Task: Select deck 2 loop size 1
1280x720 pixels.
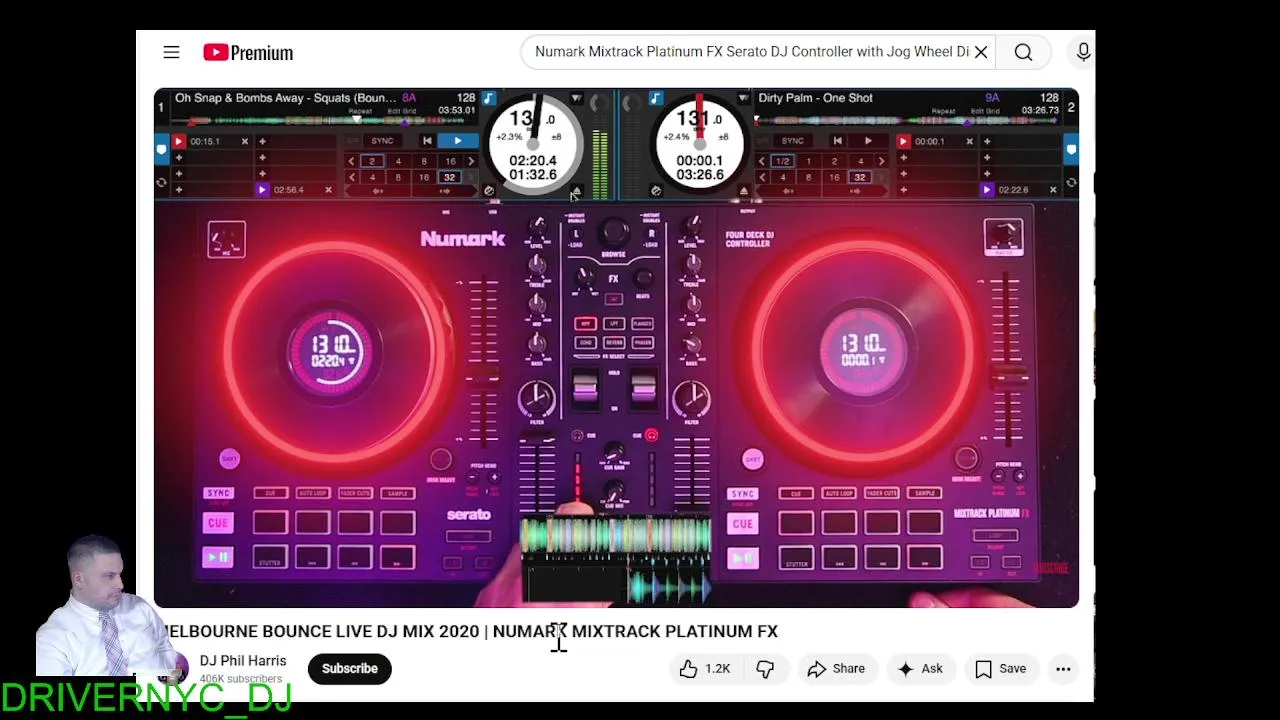Action: click(x=809, y=161)
